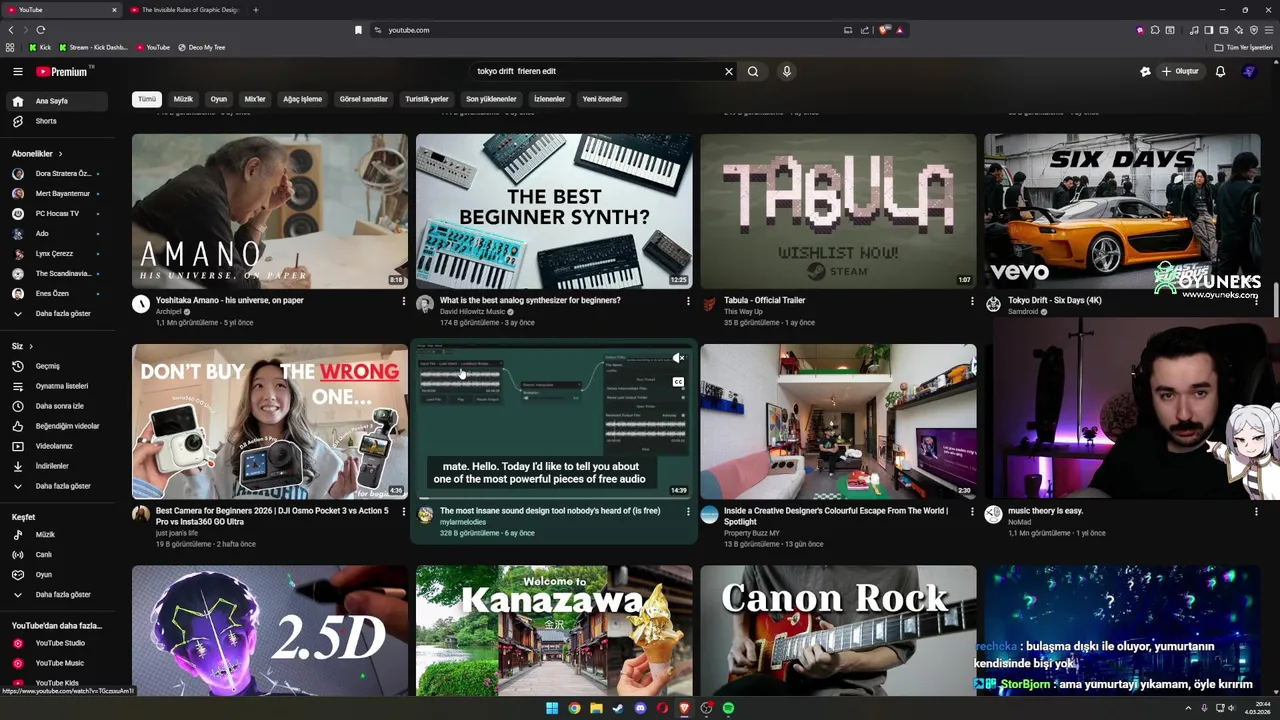1280x720 pixels.
Task: Open the Kick bookmark
Action: click(x=40, y=47)
